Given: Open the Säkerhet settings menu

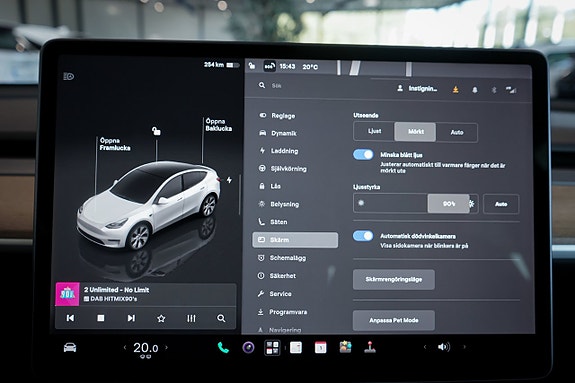Looking at the screenshot, I should tap(277, 276).
